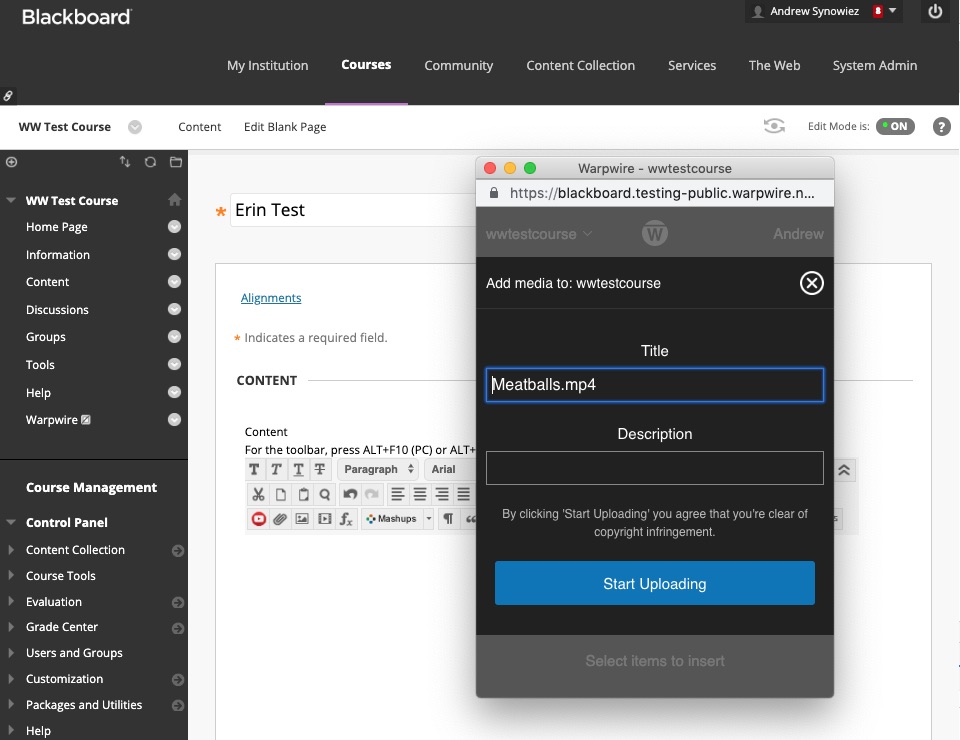
Task: Open Discussions menu item options
Action: click(174, 310)
